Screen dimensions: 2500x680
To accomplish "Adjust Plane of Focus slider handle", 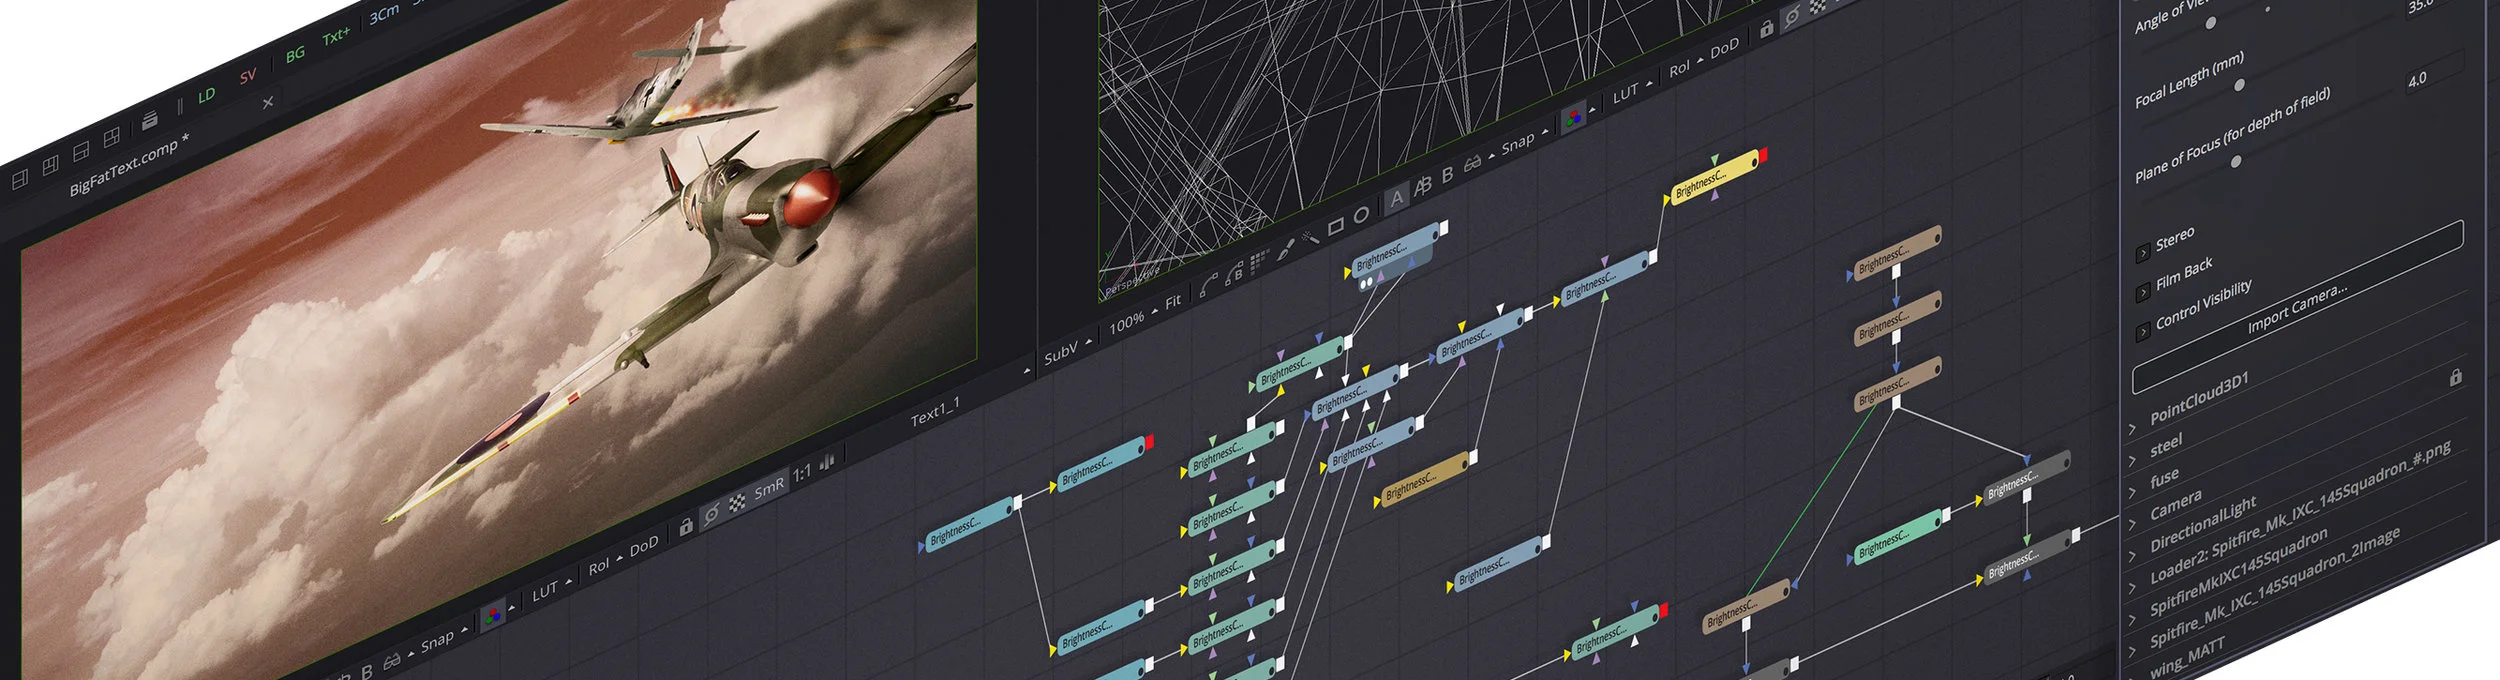I will click(x=2236, y=161).
